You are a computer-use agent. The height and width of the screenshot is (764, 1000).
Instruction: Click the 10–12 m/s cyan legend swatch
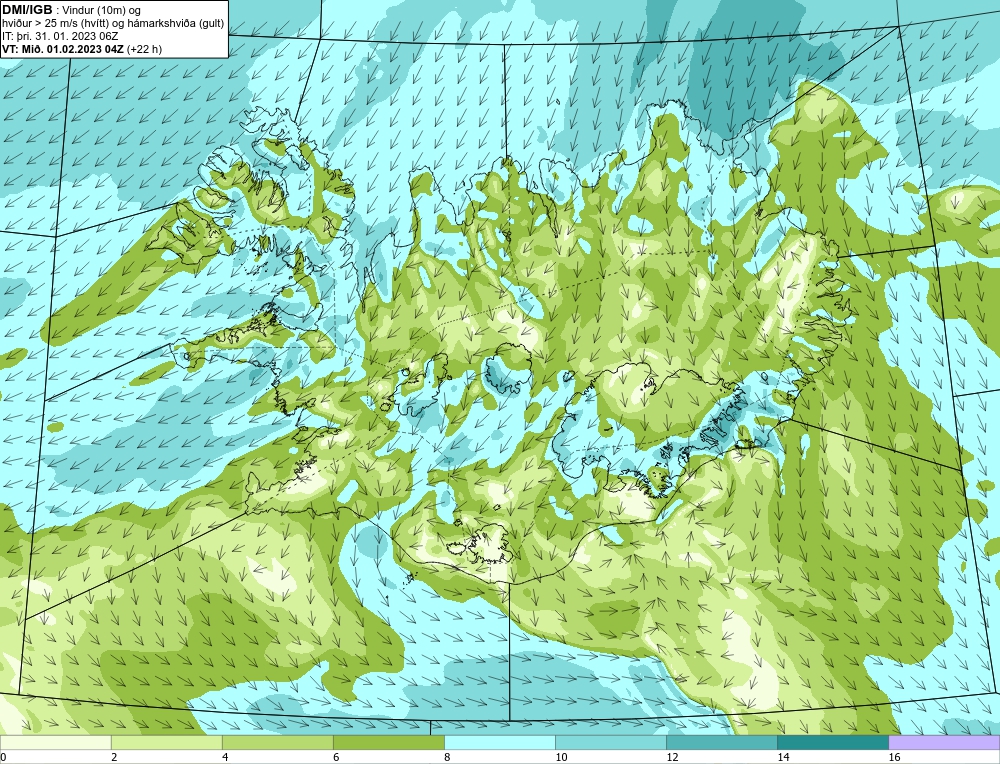(x=610, y=742)
